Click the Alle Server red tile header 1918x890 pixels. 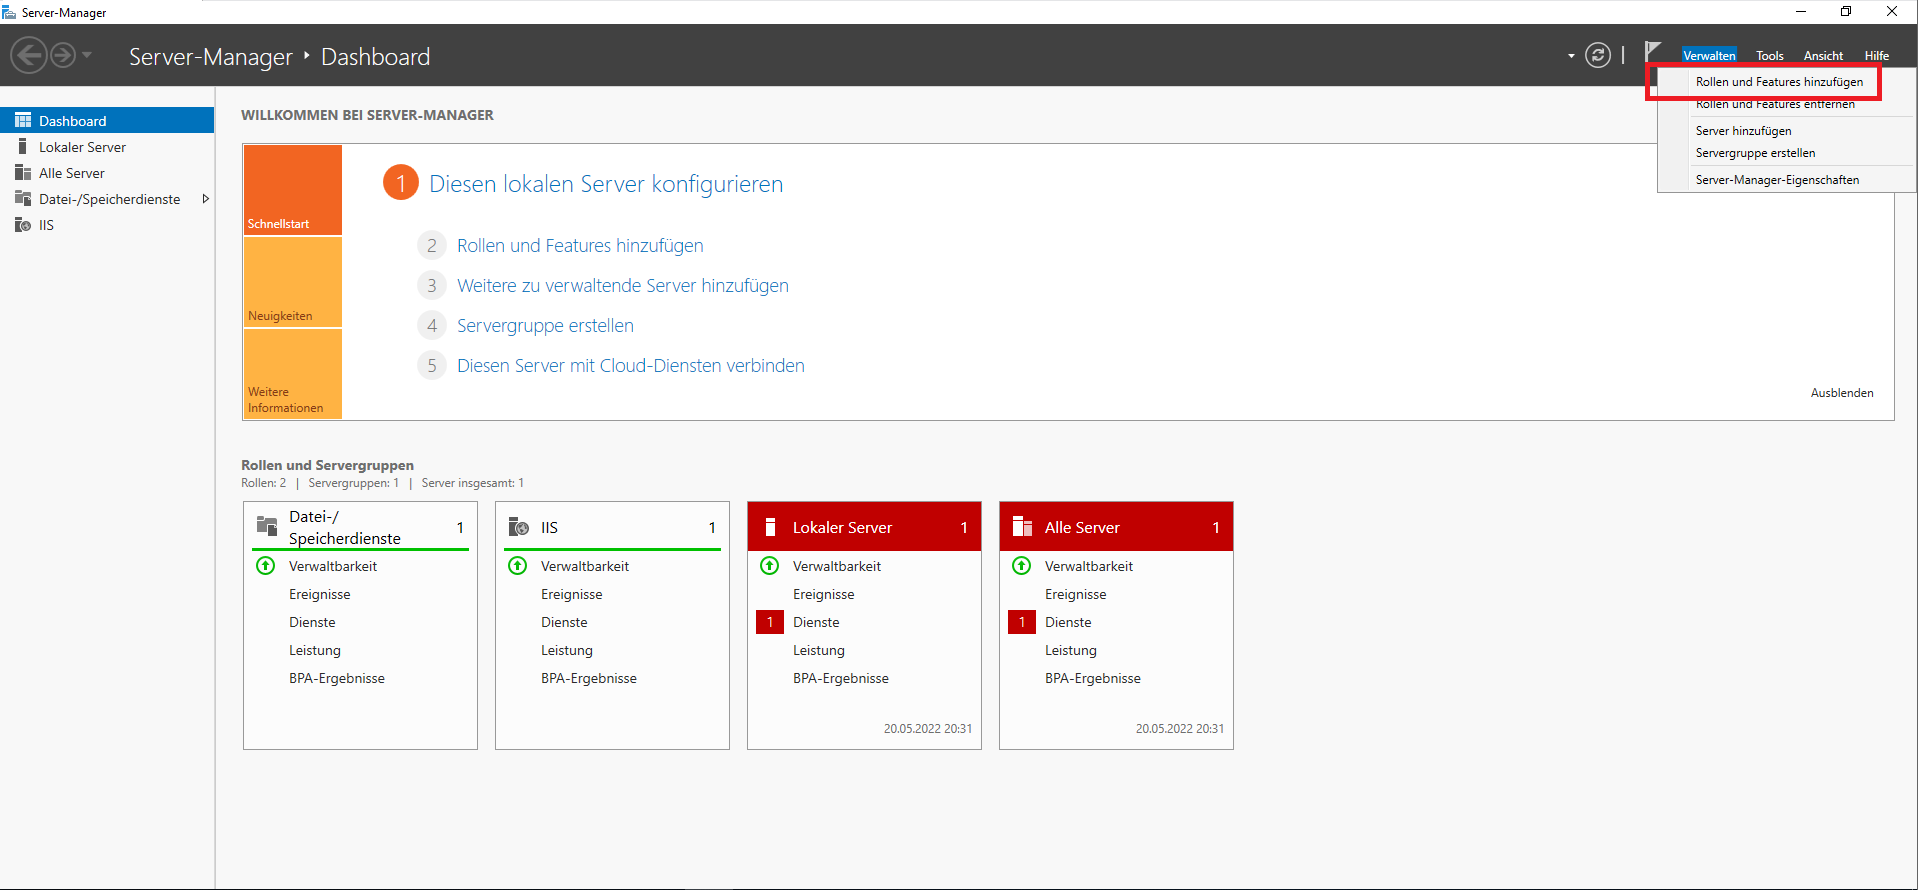(x=1115, y=527)
